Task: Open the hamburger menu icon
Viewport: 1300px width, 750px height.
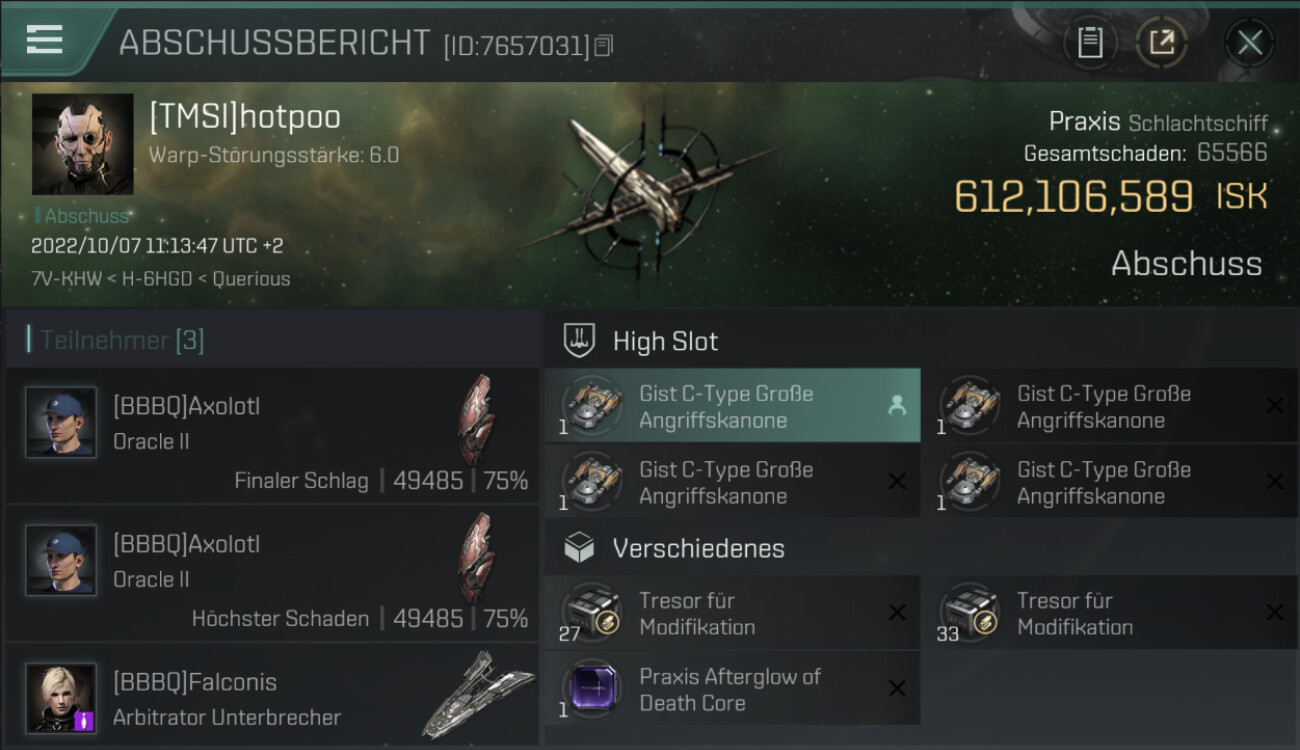Action: click(x=45, y=40)
